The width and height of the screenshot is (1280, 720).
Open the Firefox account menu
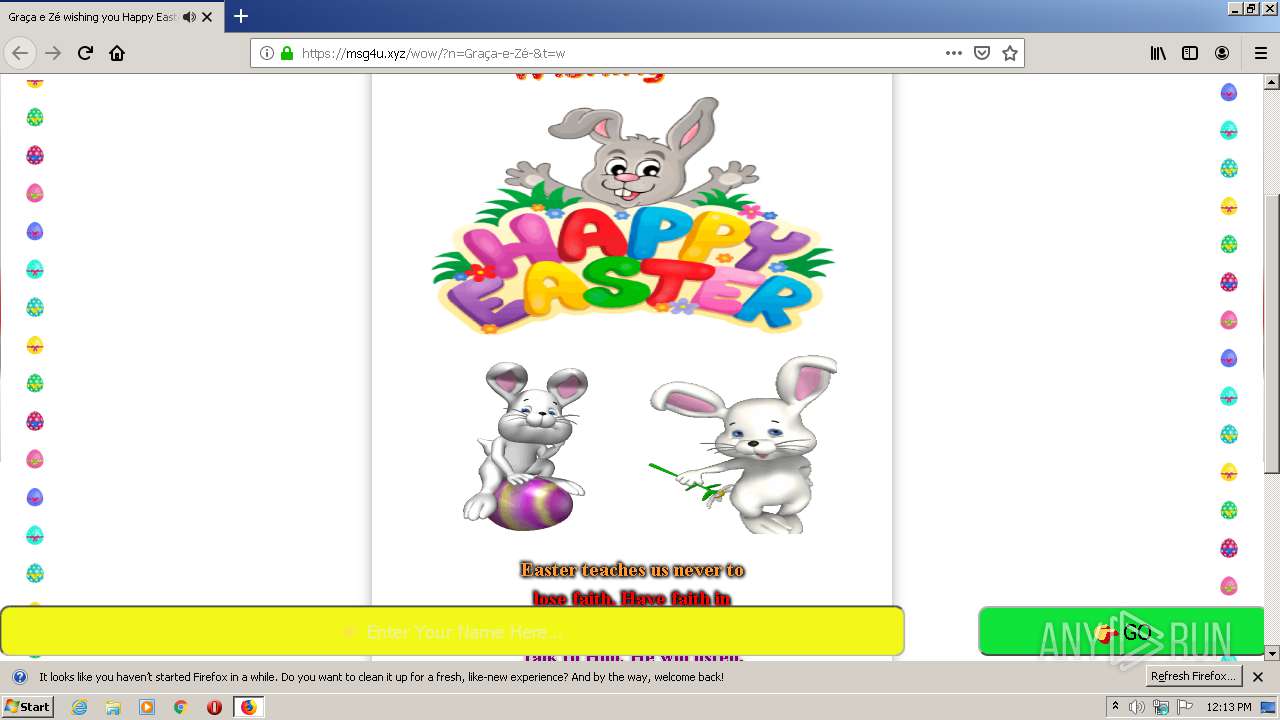(1222, 53)
